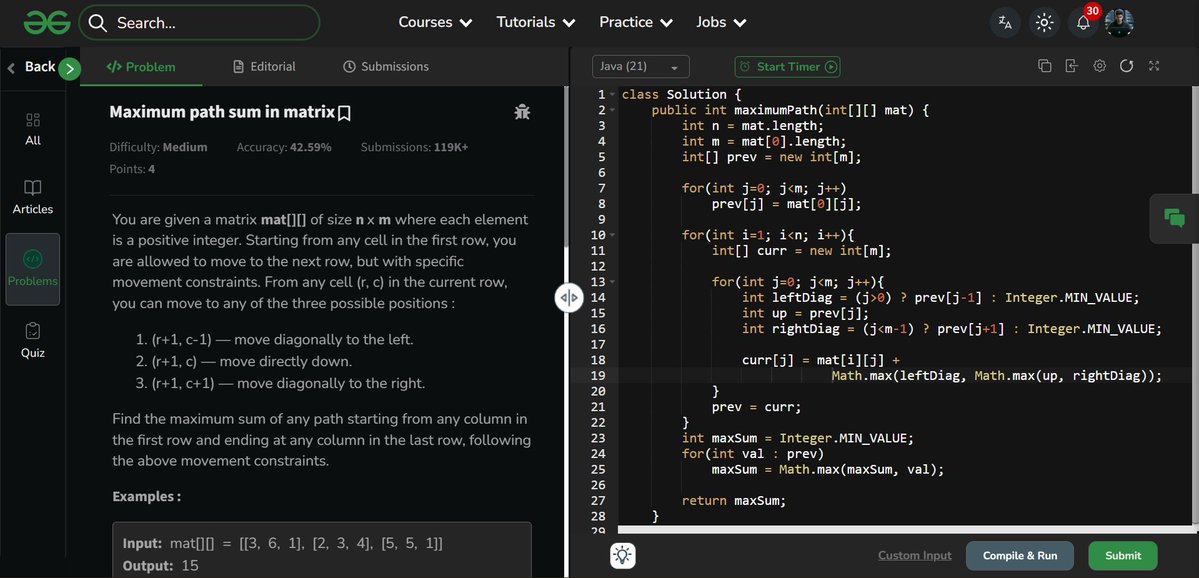Reset the code with the refresh icon
The height and width of the screenshot is (578, 1199).
click(x=1126, y=64)
